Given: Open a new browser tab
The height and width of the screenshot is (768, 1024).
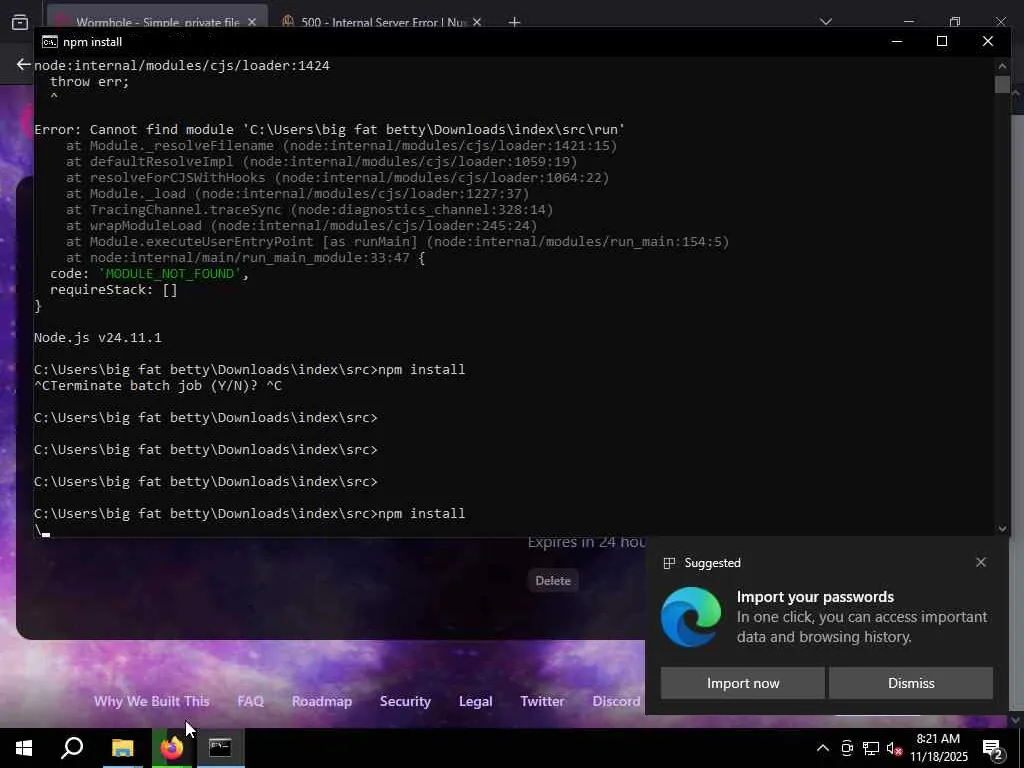Looking at the screenshot, I should (514, 22).
